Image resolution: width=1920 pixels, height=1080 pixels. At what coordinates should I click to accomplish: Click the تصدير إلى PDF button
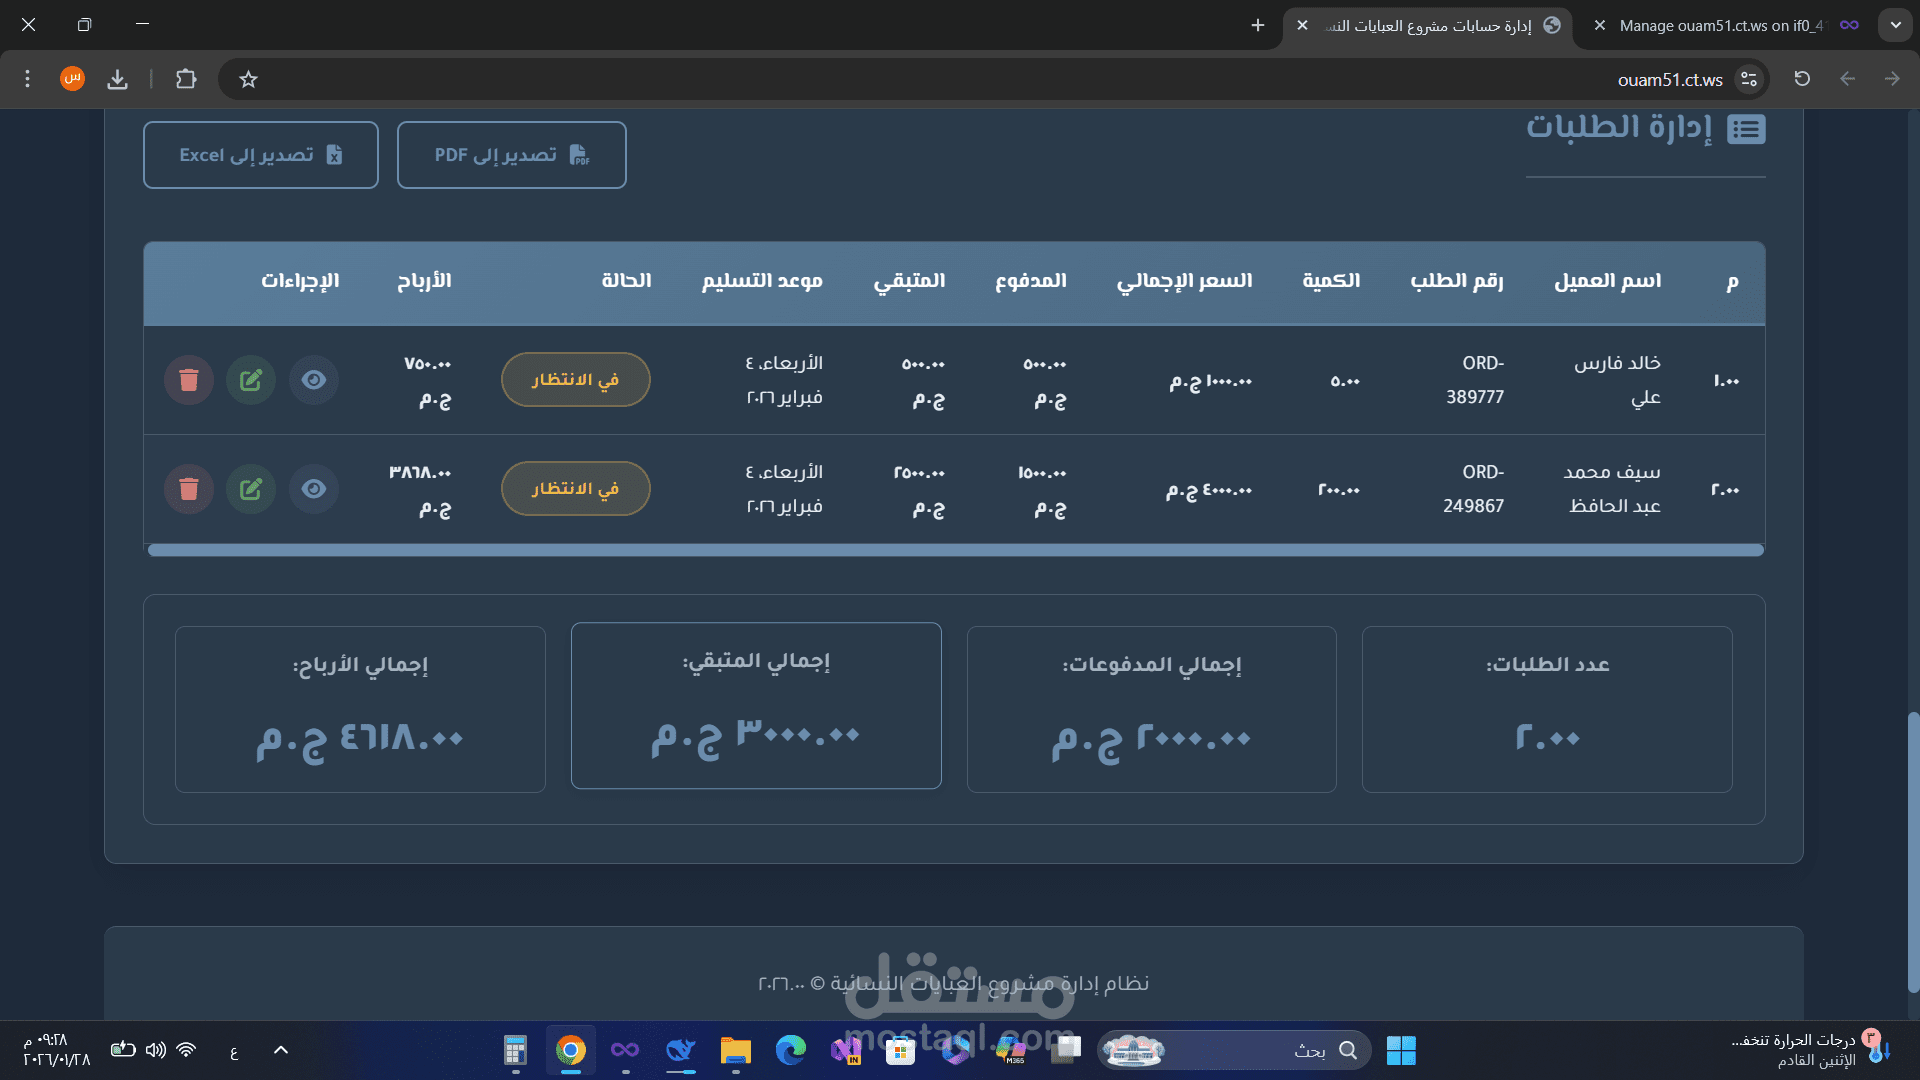pyautogui.click(x=511, y=155)
